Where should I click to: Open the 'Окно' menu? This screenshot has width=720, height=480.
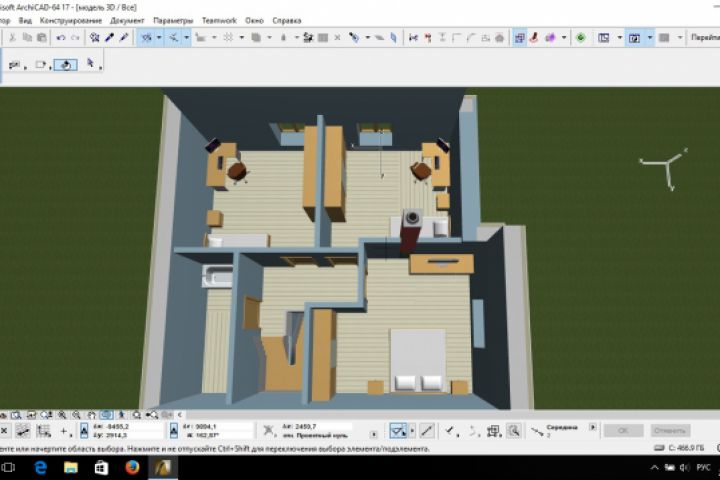[254, 21]
